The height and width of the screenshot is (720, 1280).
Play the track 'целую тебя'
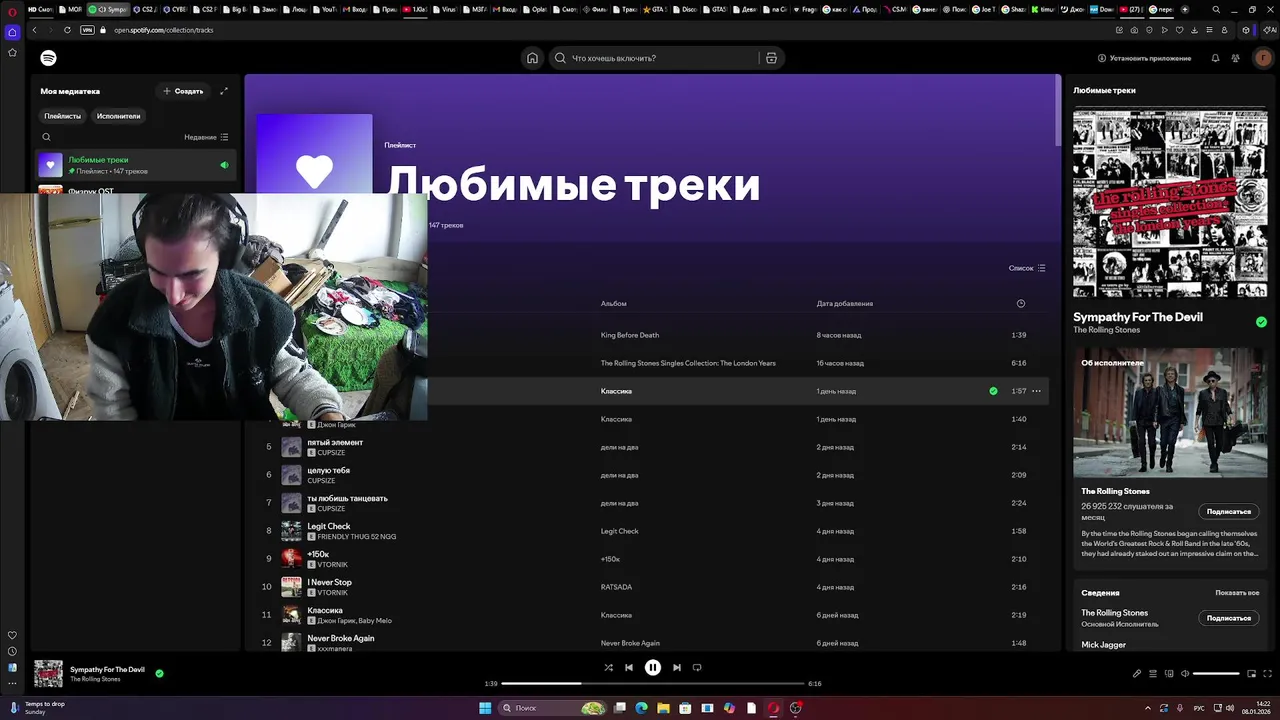point(328,470)
